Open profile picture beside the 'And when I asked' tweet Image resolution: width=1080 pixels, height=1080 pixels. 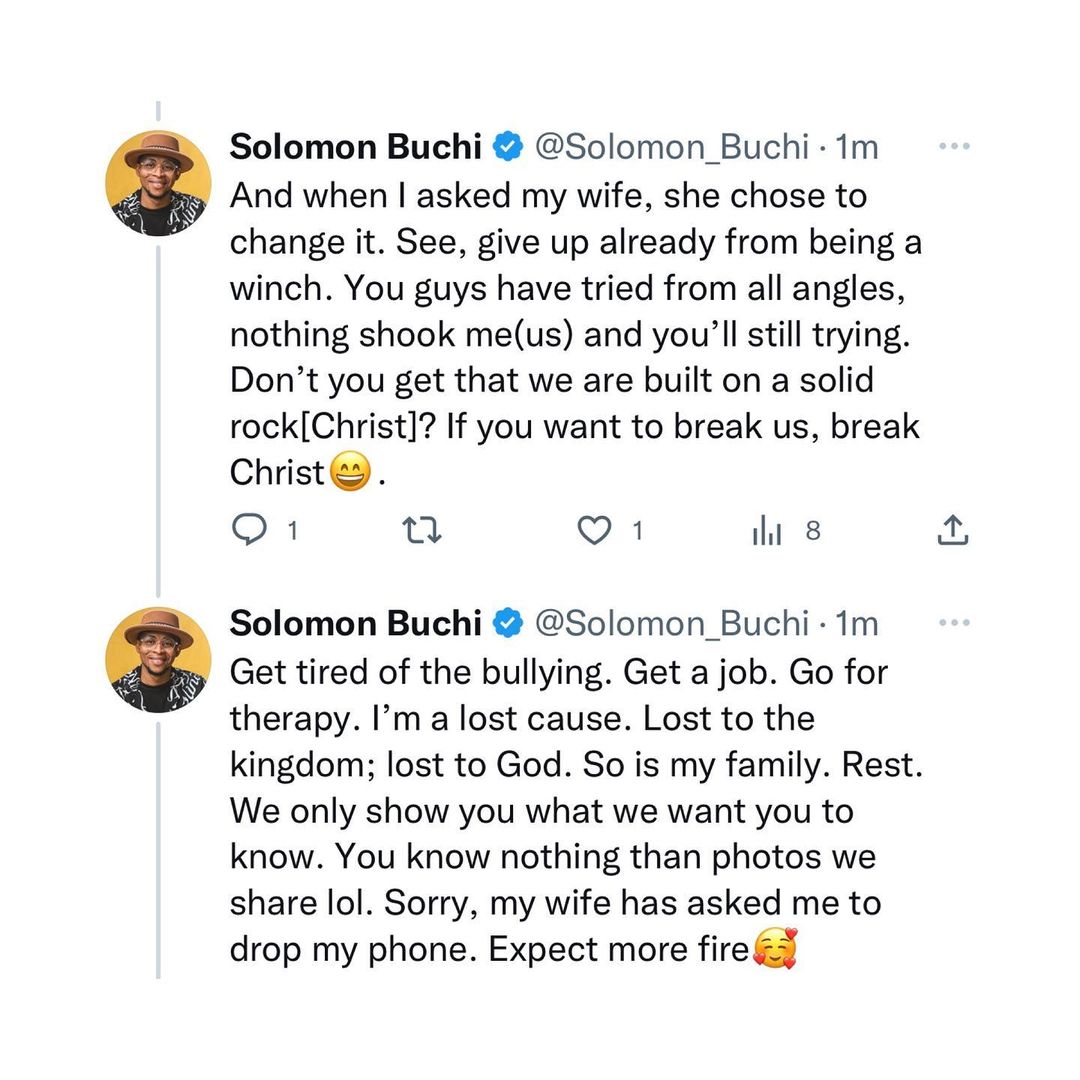click(x=158, y=183)
